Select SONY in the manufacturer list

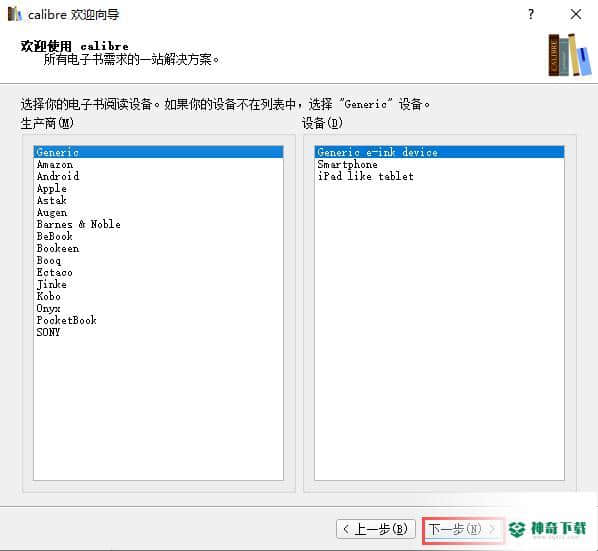[158, 332]
